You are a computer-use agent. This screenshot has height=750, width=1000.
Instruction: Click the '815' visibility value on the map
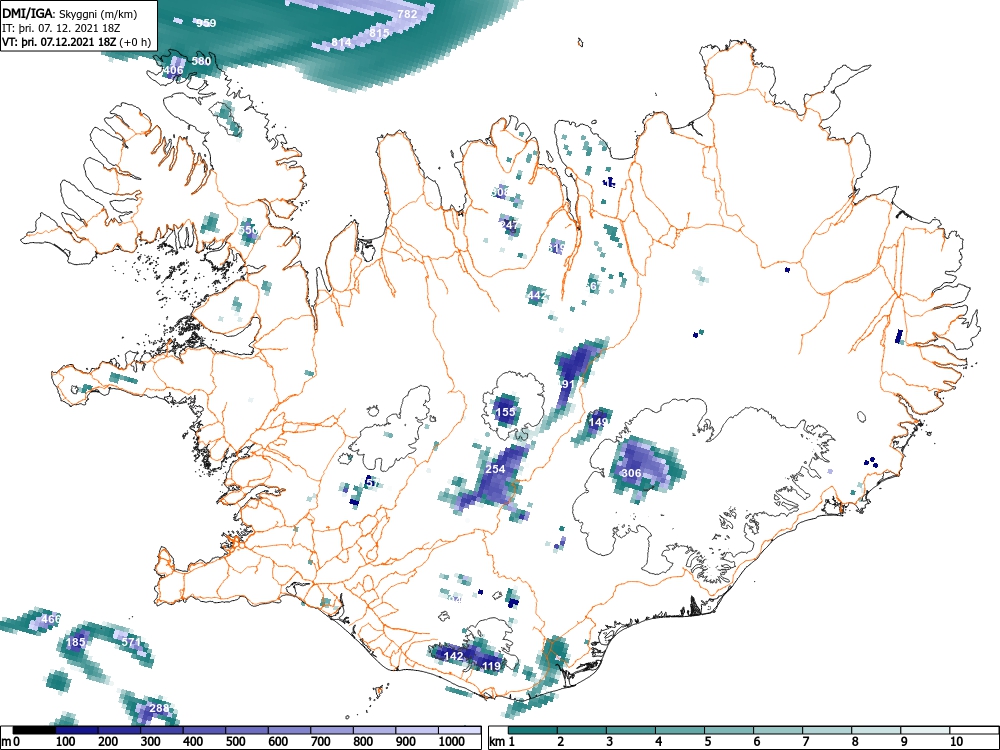[379, 33]
